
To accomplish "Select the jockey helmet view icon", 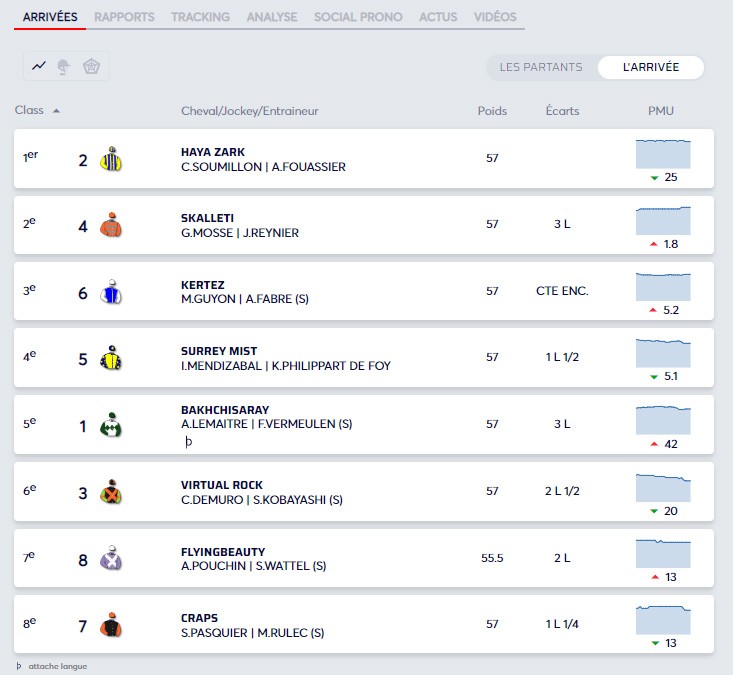I will coord(65,66).
